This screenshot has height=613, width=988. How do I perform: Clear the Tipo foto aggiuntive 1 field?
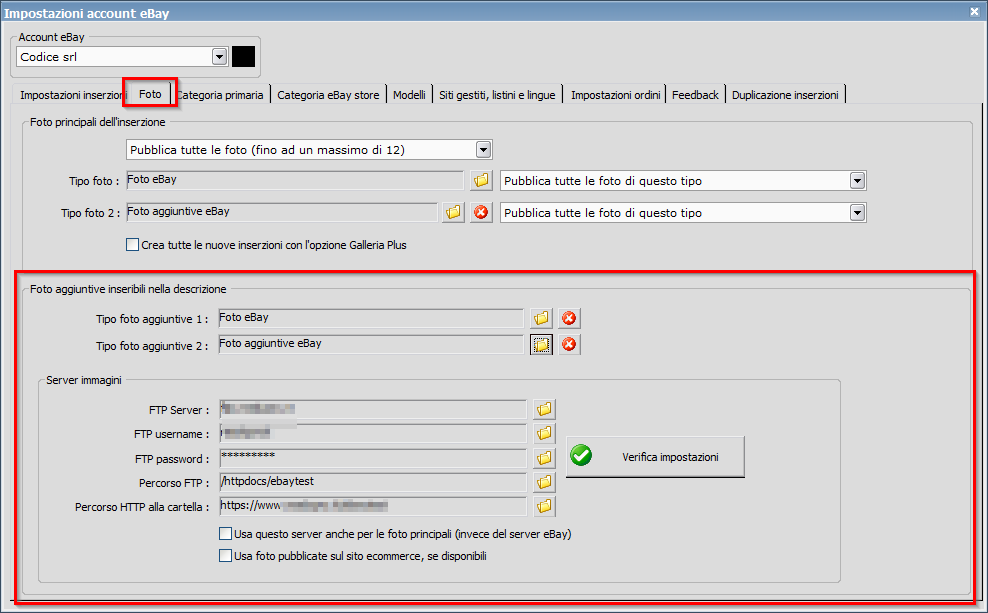(570, 317)
